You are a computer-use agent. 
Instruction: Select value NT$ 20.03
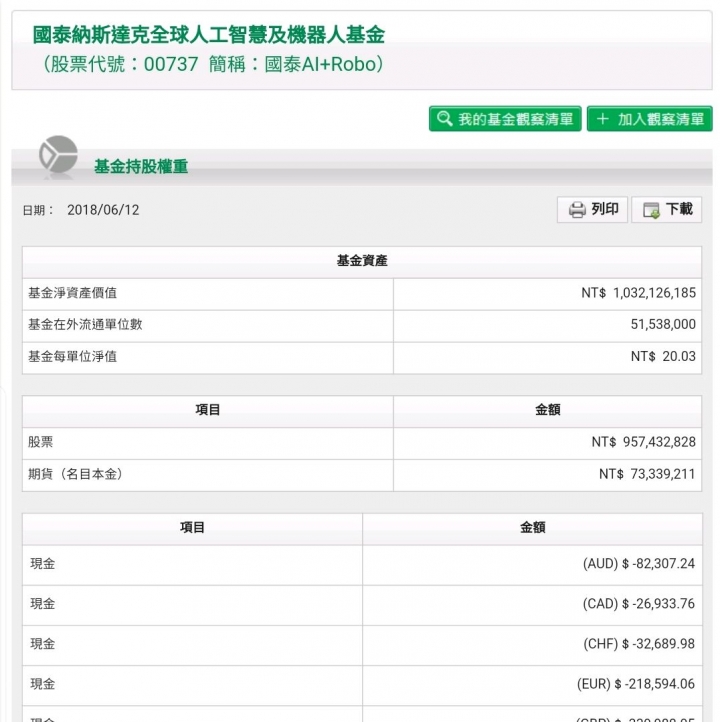pyautogui.click(x=663, y=356)
